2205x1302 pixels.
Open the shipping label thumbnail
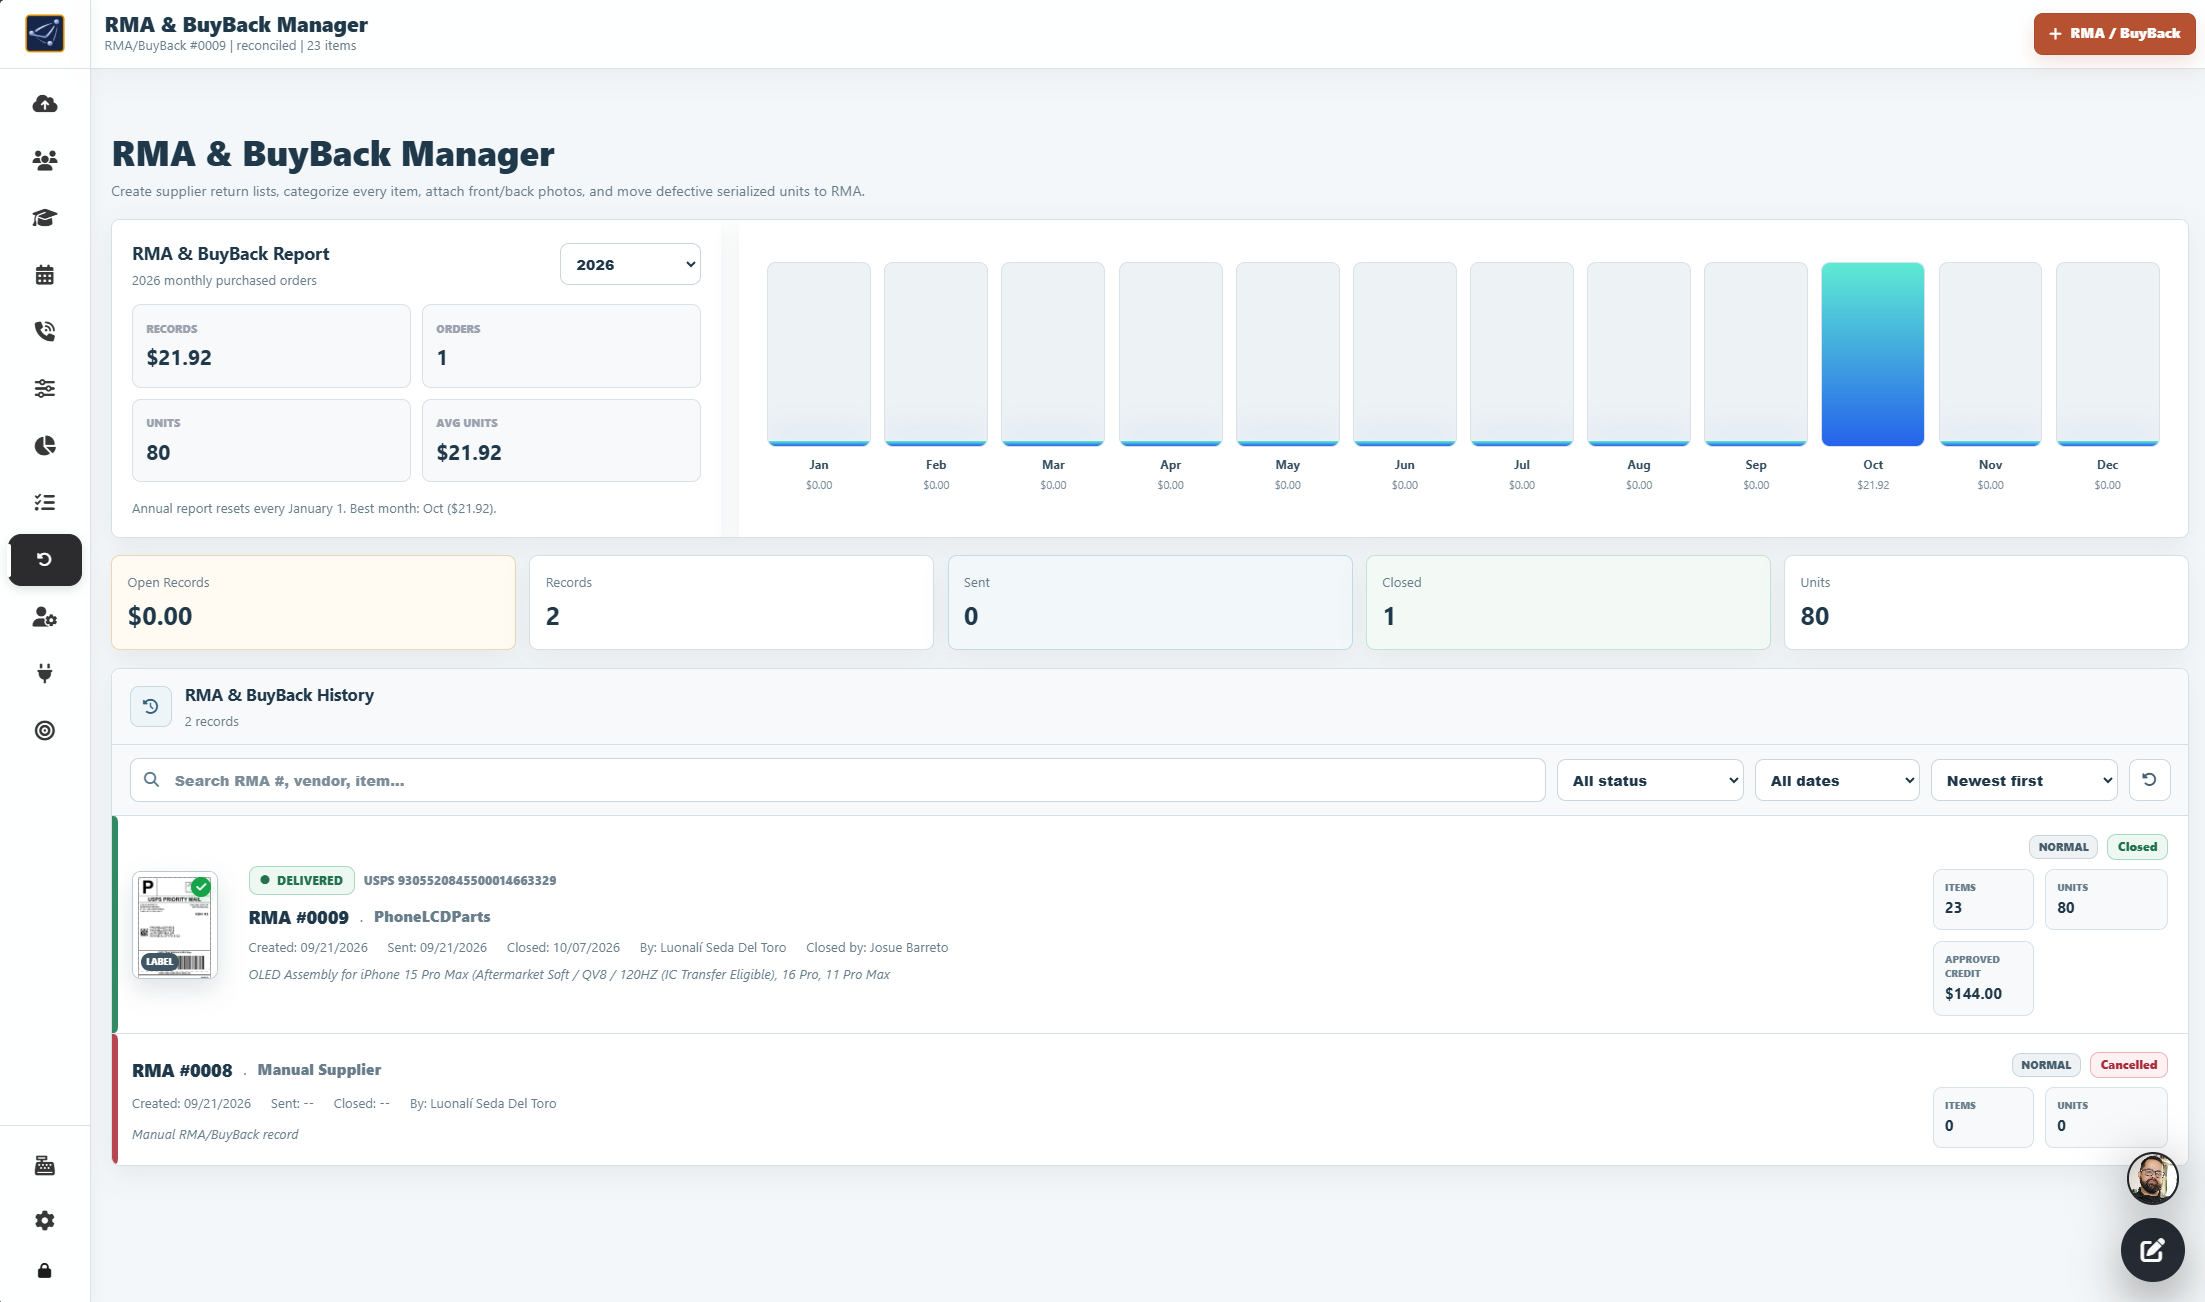[x=175, y=925]
